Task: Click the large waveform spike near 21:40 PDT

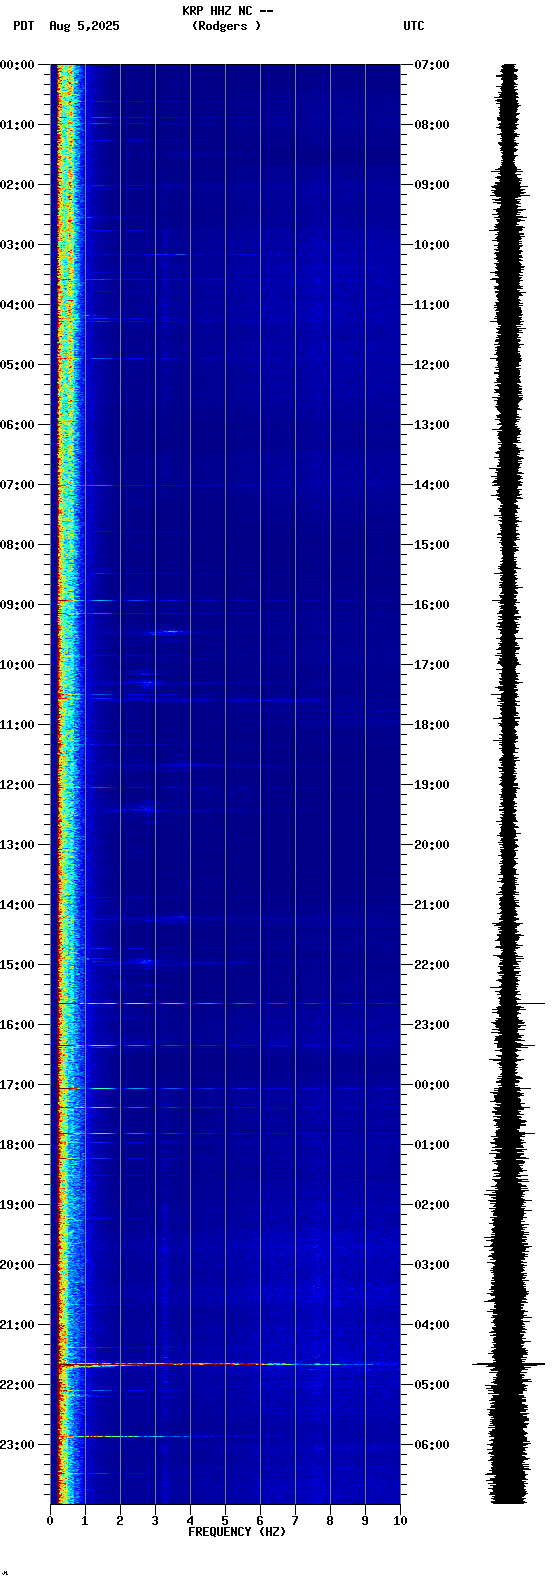Action: click(509, 1364)
